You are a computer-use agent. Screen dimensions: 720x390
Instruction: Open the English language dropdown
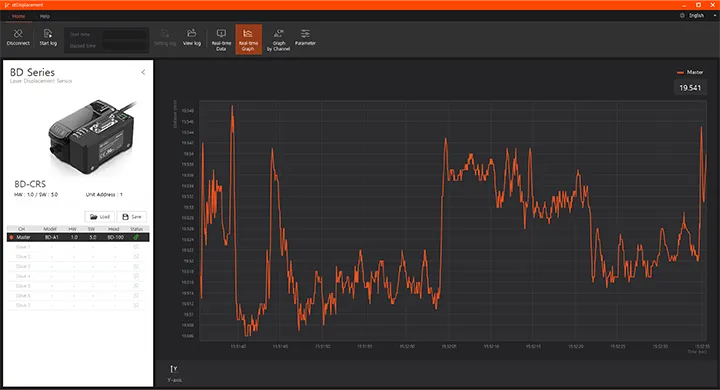click(x=698, y=16)
